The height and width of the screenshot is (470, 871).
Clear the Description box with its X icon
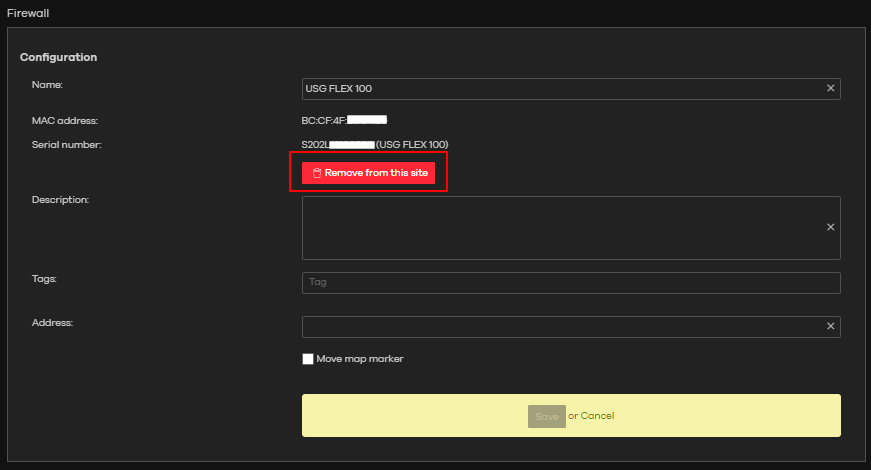830,227
